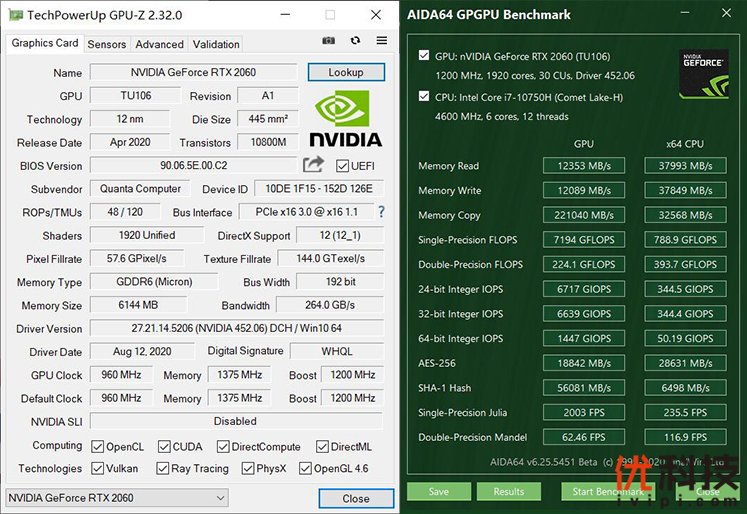Open the graphics card selection dropdown
747x514 pixels.
click(117, 498)
